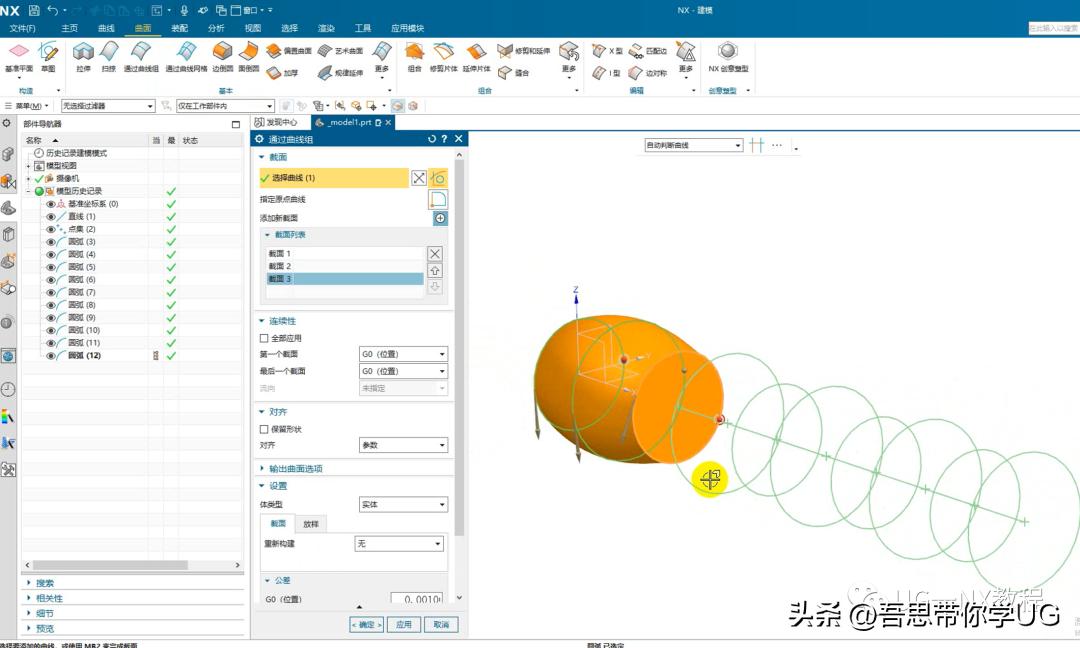Click the 取消 button
1080x648 pixels.
tap(440, 624)
